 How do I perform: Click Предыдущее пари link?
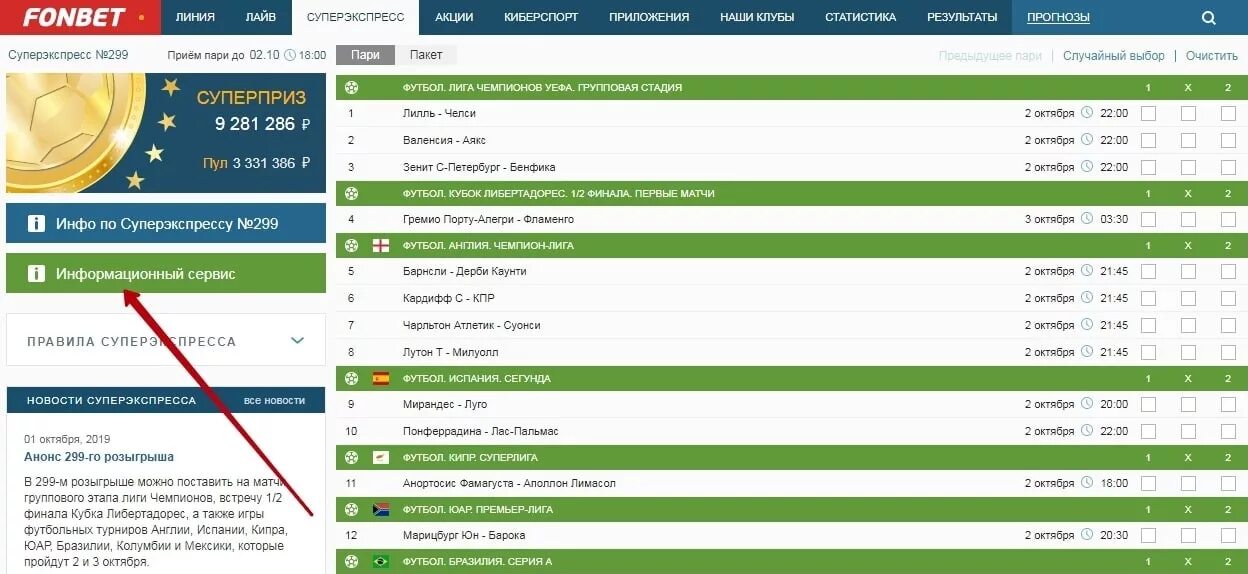(990, 56)
